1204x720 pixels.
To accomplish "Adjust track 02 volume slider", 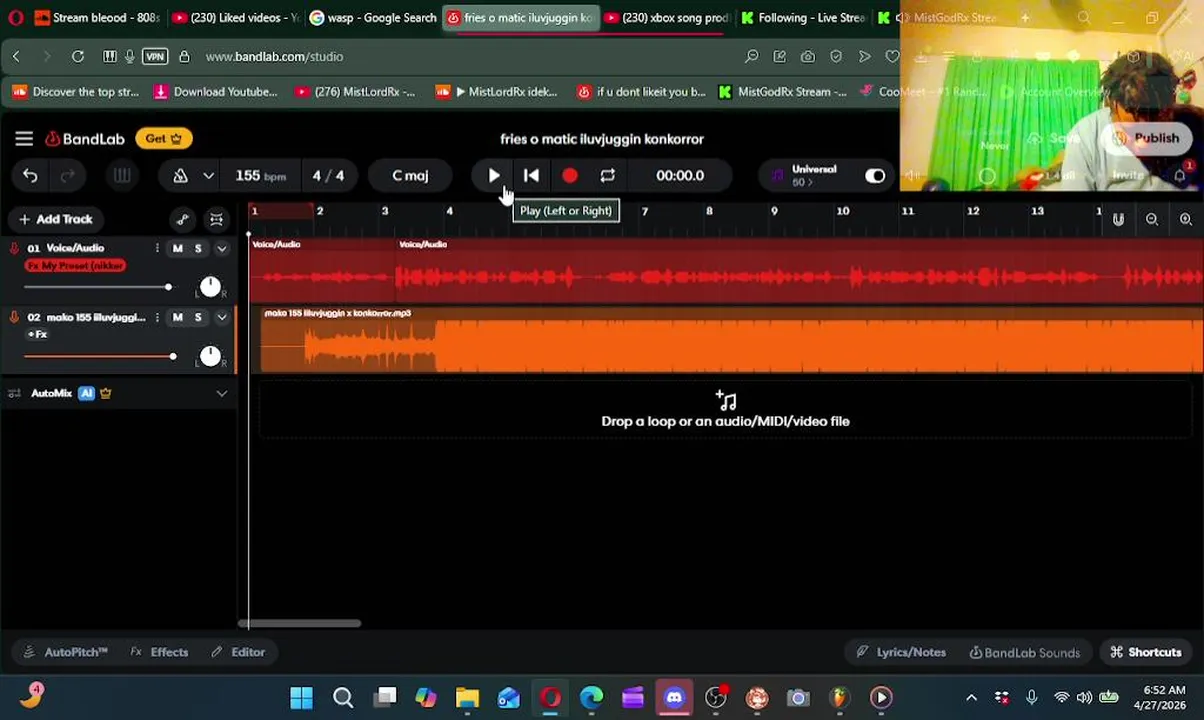I will [100, 357].
